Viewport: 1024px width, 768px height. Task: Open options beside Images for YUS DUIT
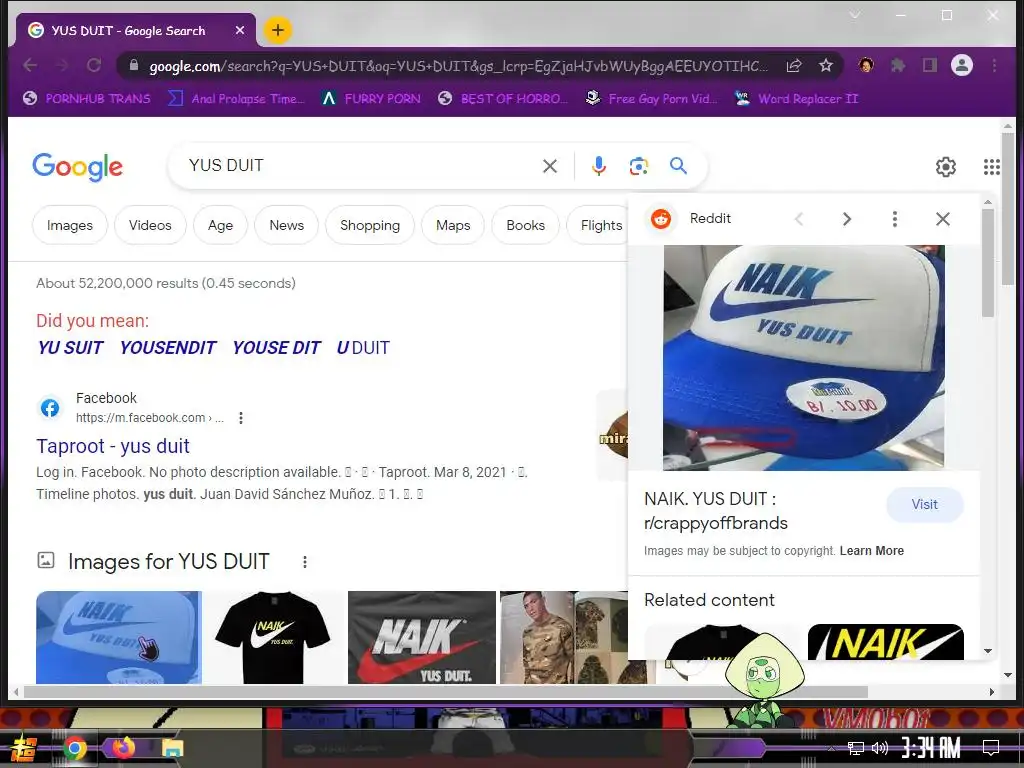(304, 562)
